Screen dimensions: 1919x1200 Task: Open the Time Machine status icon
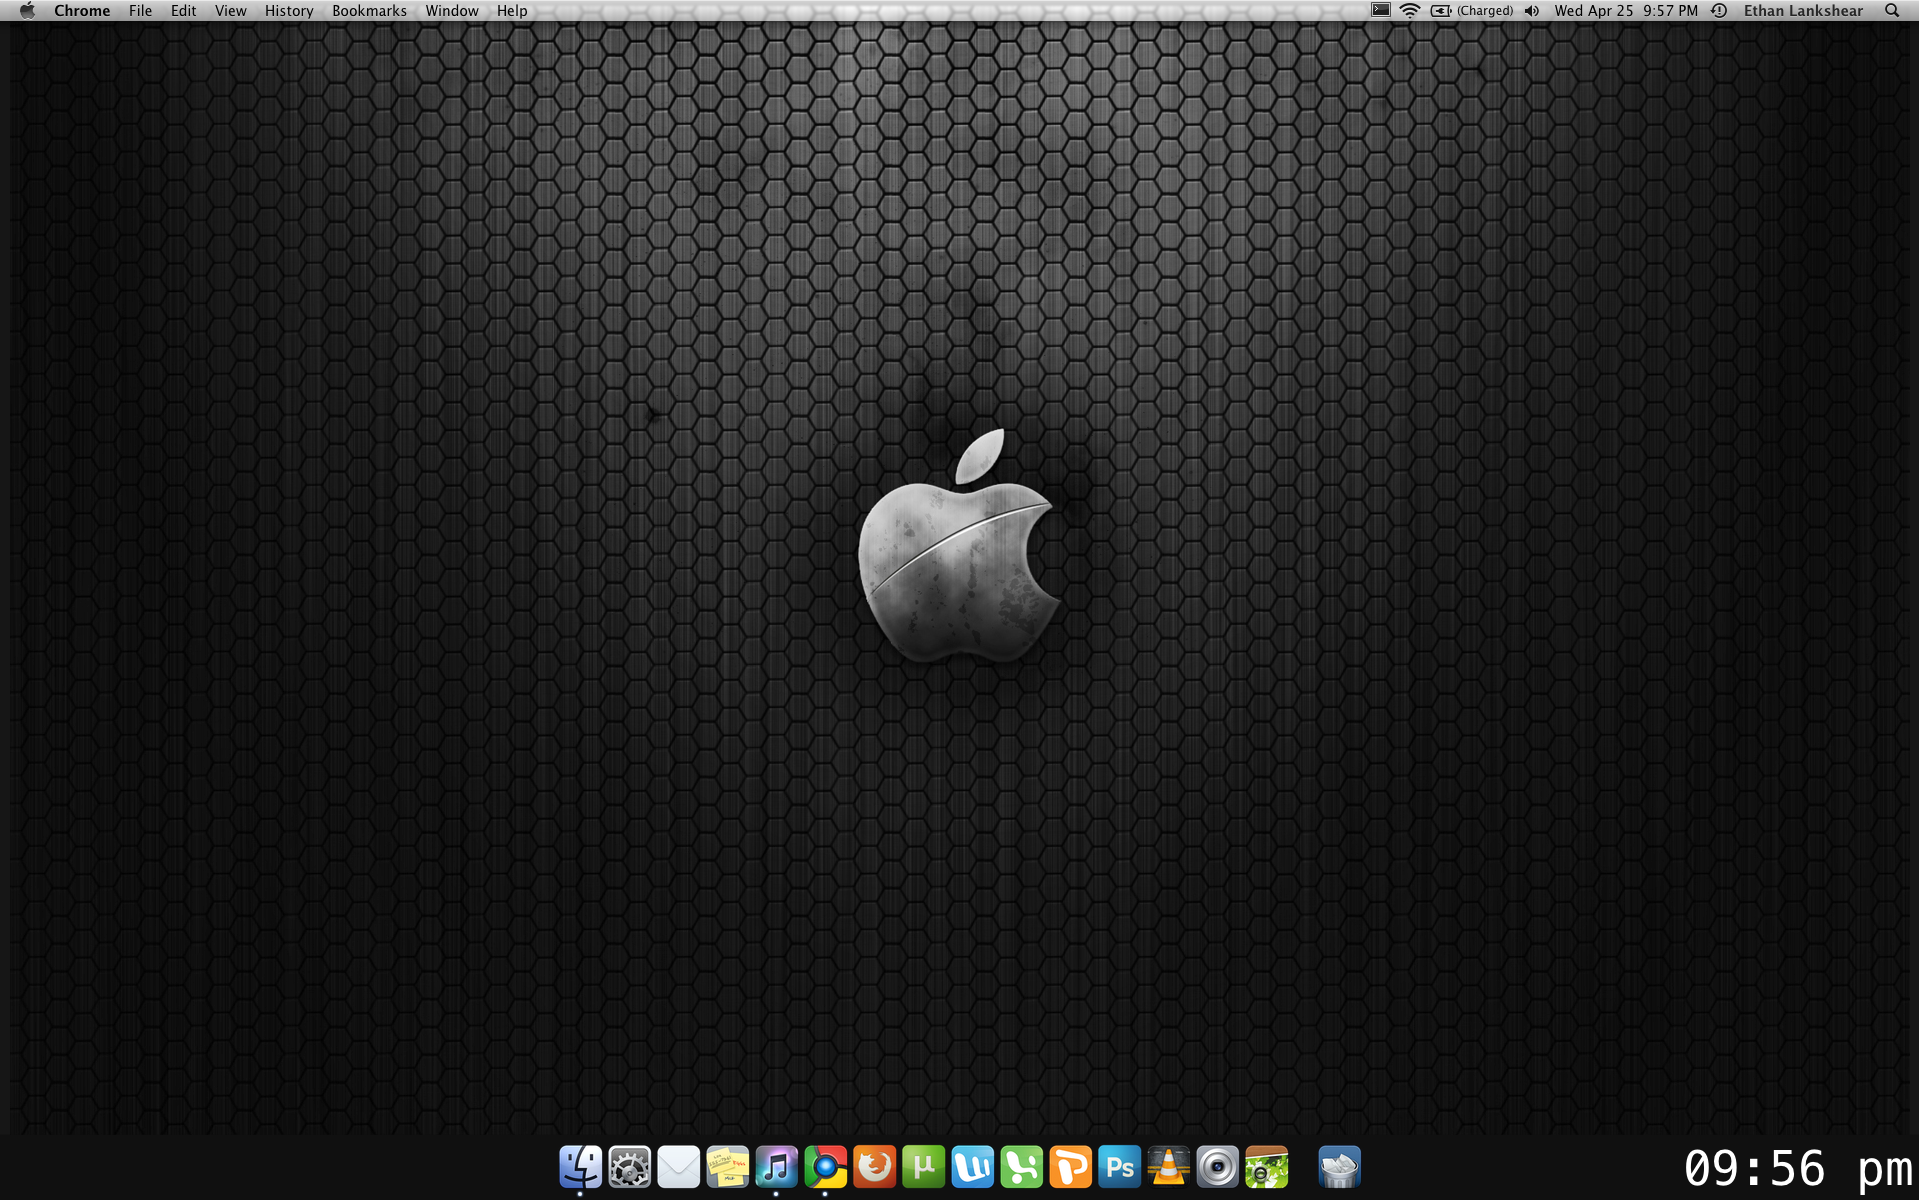tap(1719, 11)
